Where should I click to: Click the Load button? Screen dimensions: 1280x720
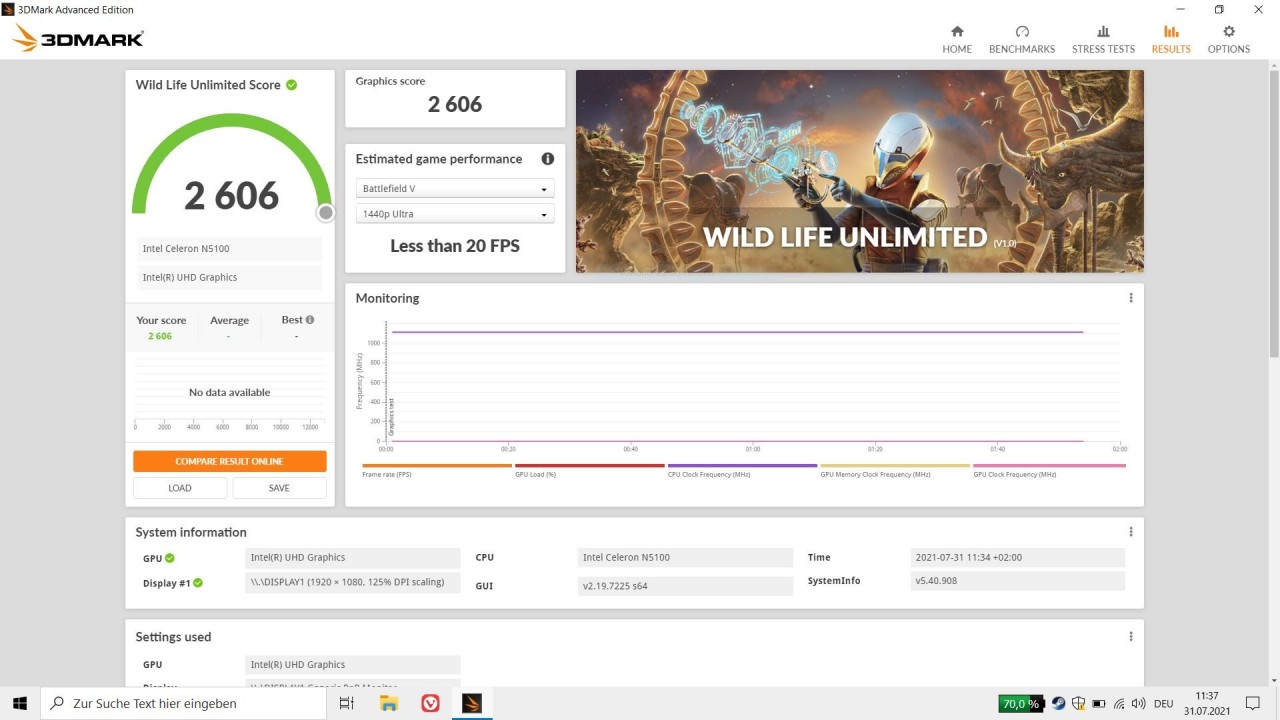pyautogui.click(x=180, y=488)
